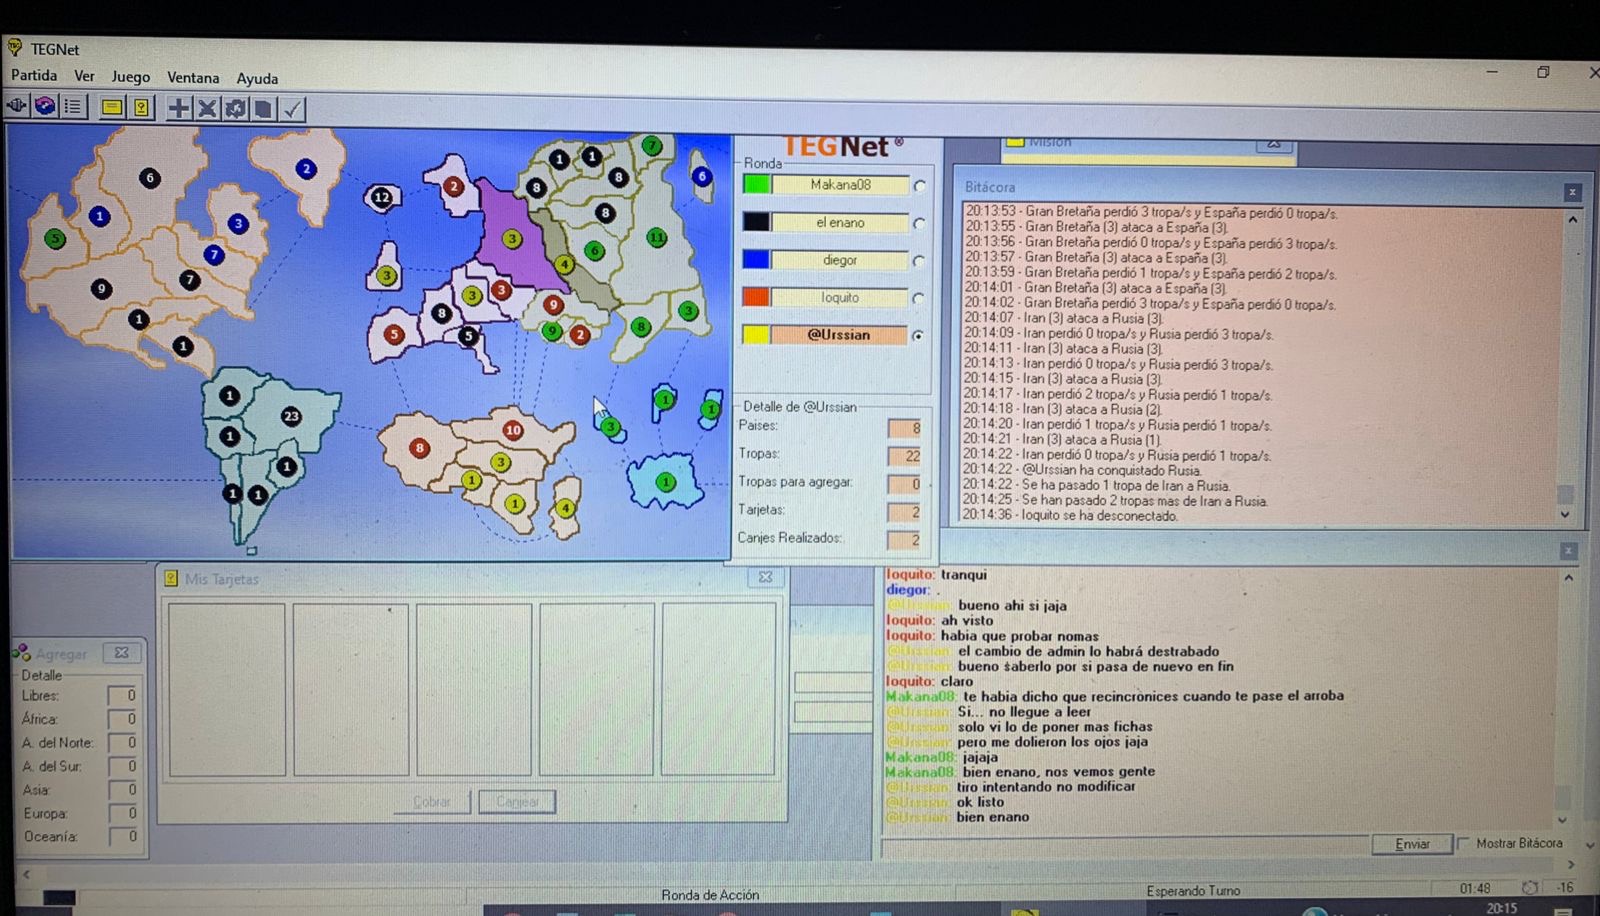
Task: Click the África troops field
Action: [122, 718]
